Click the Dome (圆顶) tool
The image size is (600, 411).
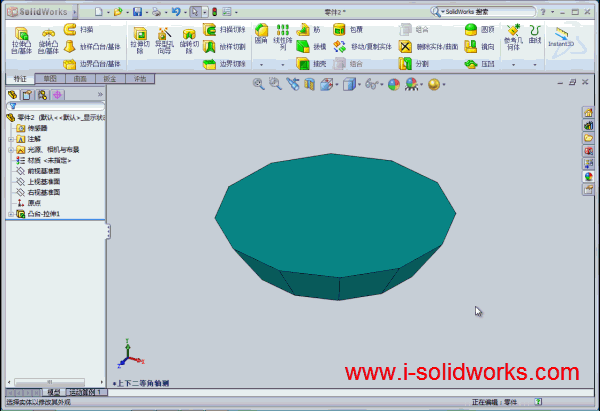tap(479, 29)
